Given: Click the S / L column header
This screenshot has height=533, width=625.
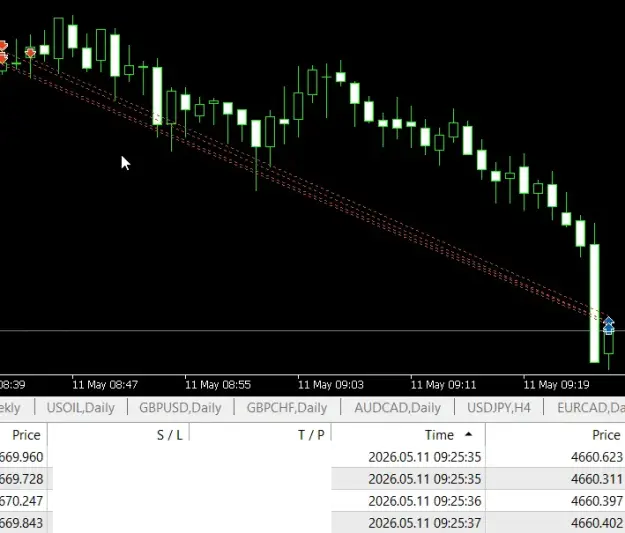Looking at the screenshot, I should [x=170, y=435].
